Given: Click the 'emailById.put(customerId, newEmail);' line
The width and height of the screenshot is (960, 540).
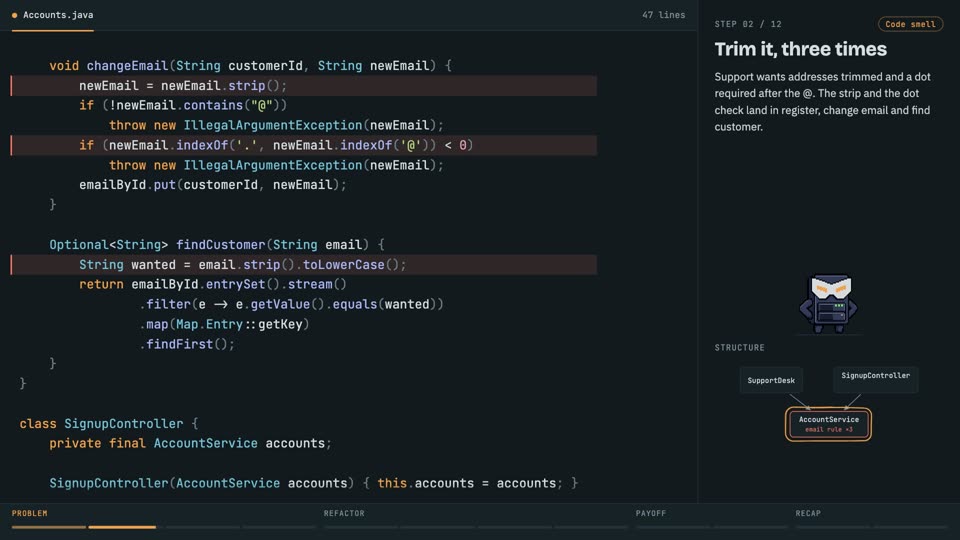Looking at the screenshot, I should pos(212,185).
